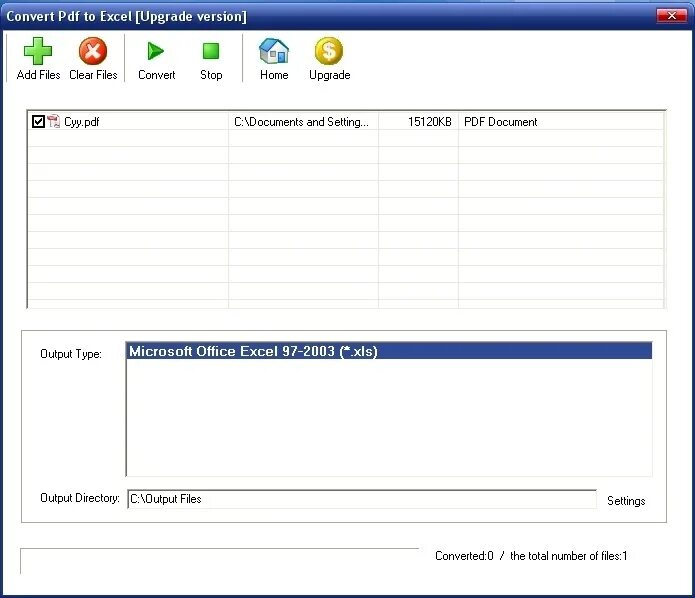Uncheck the Cyy.pdf checkbox
695x598 pixels.
coord(38,121)
